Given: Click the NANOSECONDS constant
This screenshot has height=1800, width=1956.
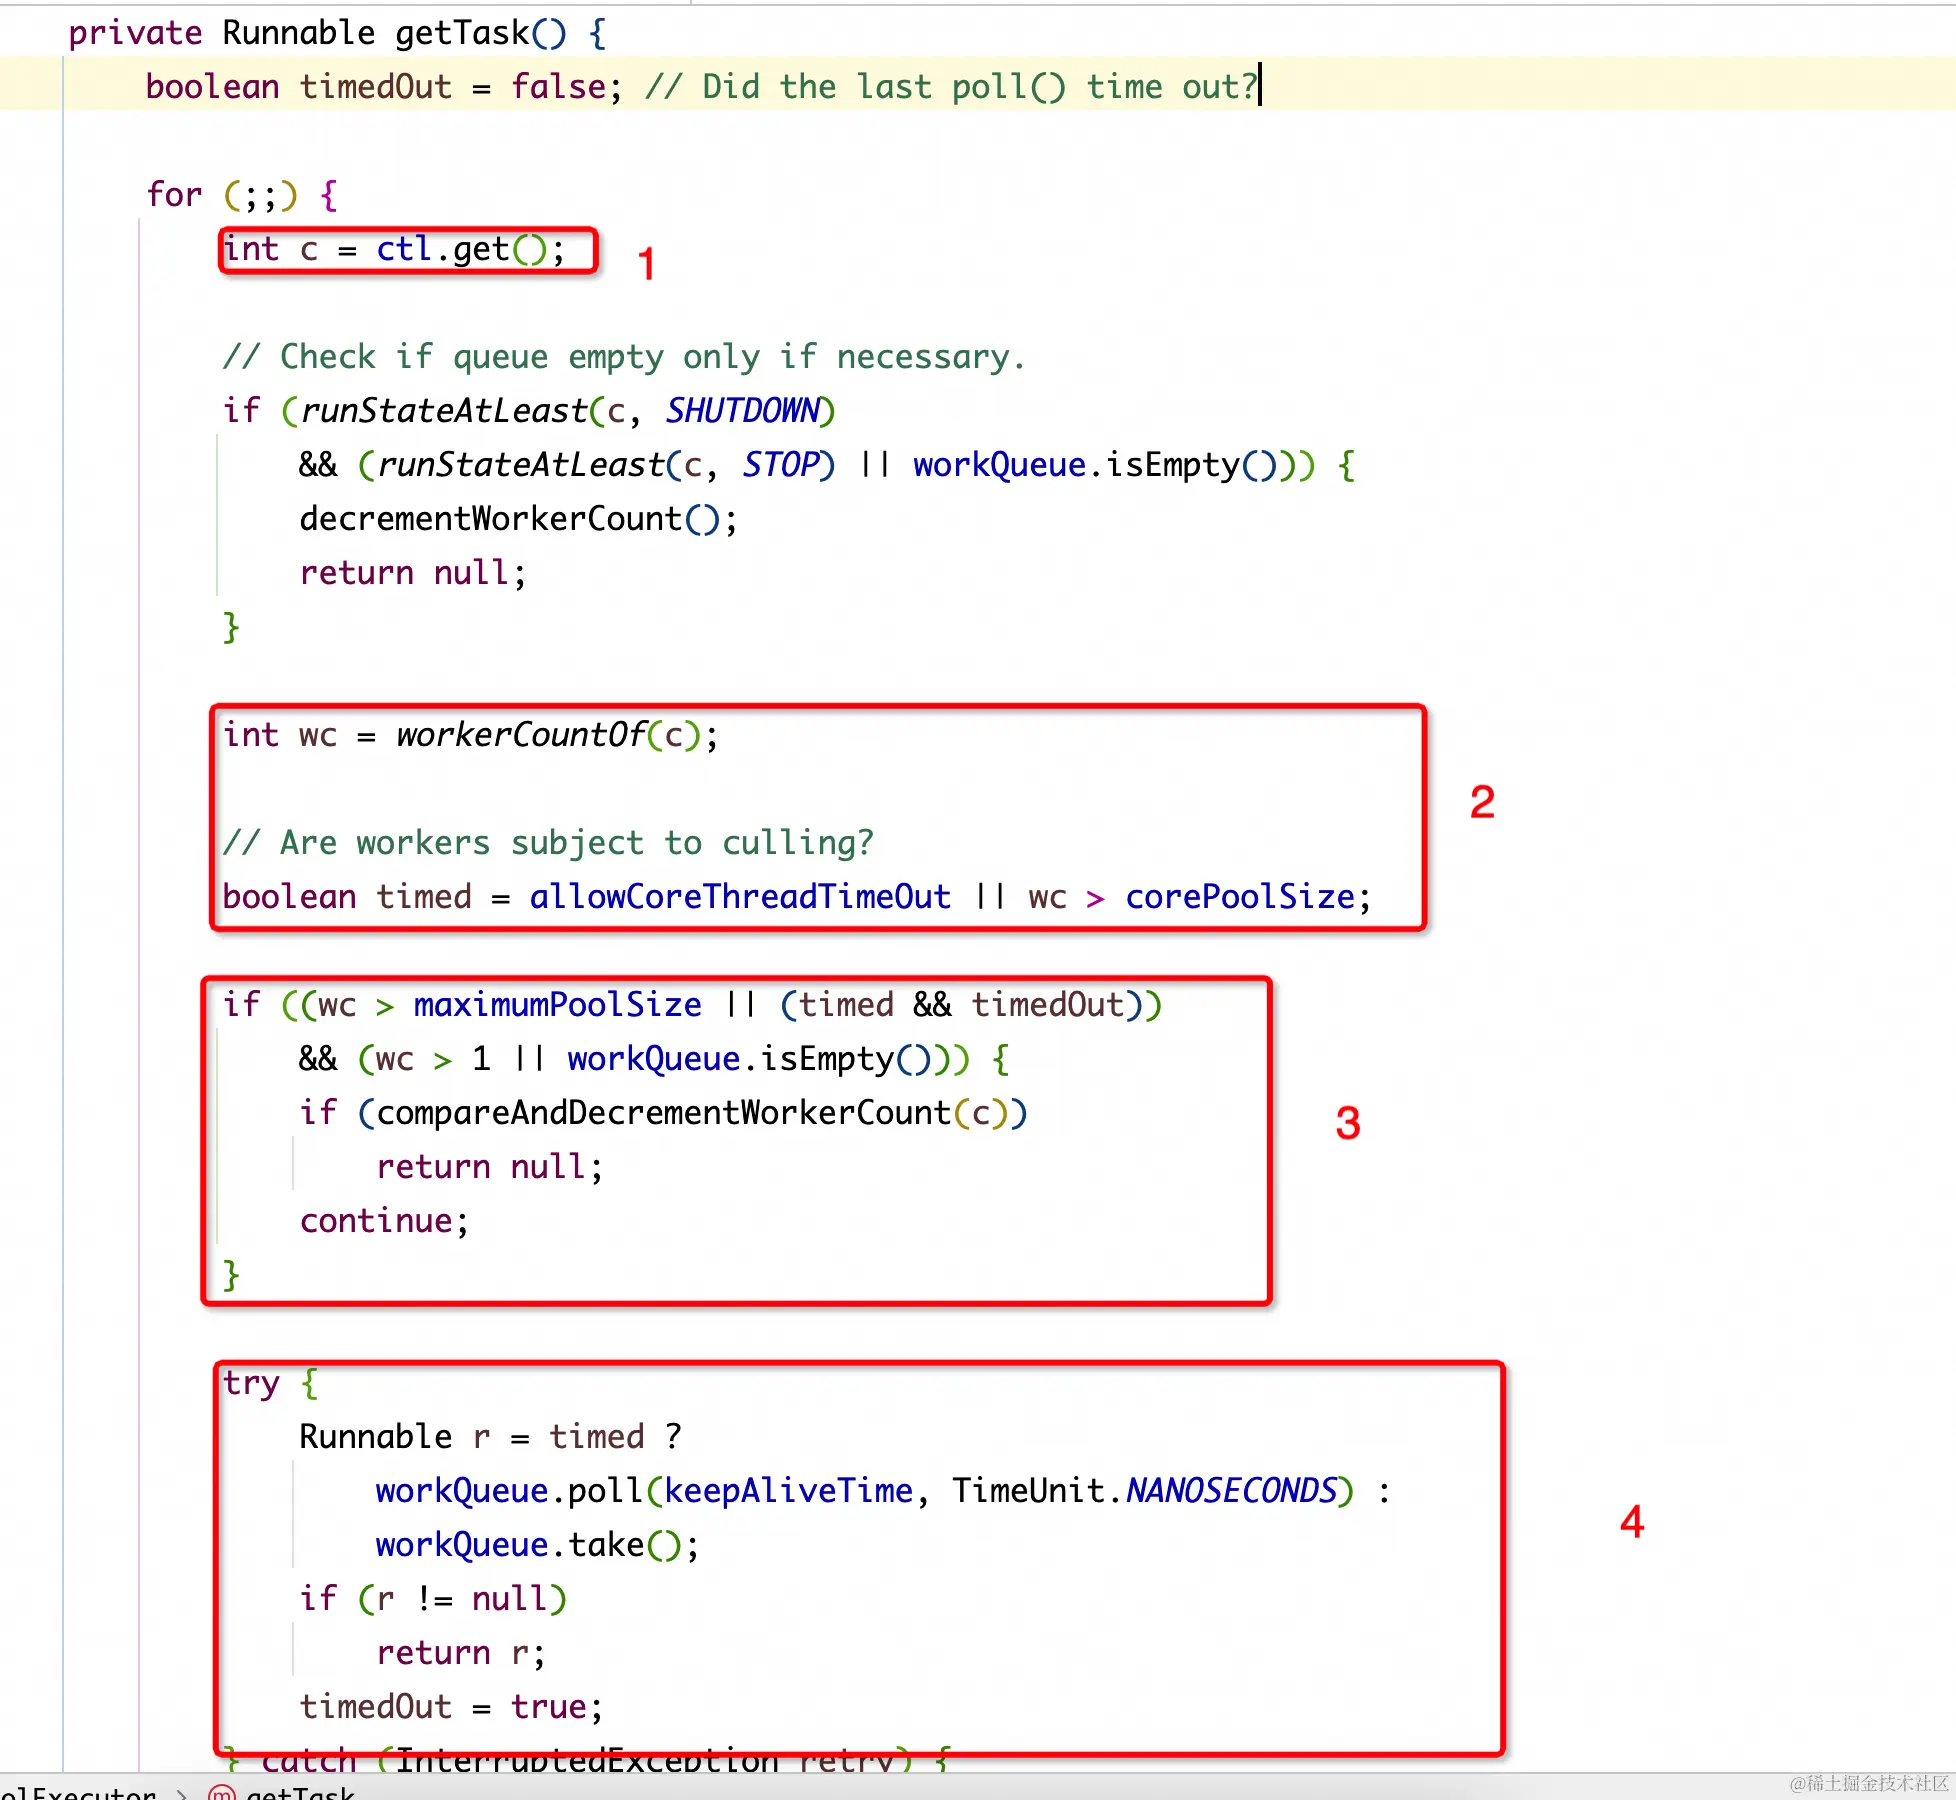Looking at the screenshot, I should [x=1231, y=1491].
